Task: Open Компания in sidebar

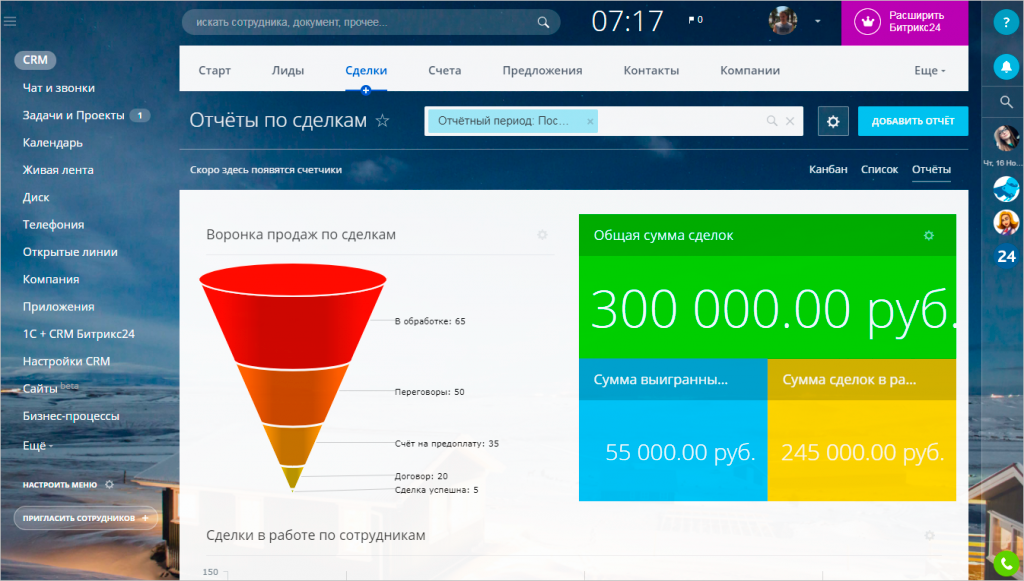Action: coord(51,279)
